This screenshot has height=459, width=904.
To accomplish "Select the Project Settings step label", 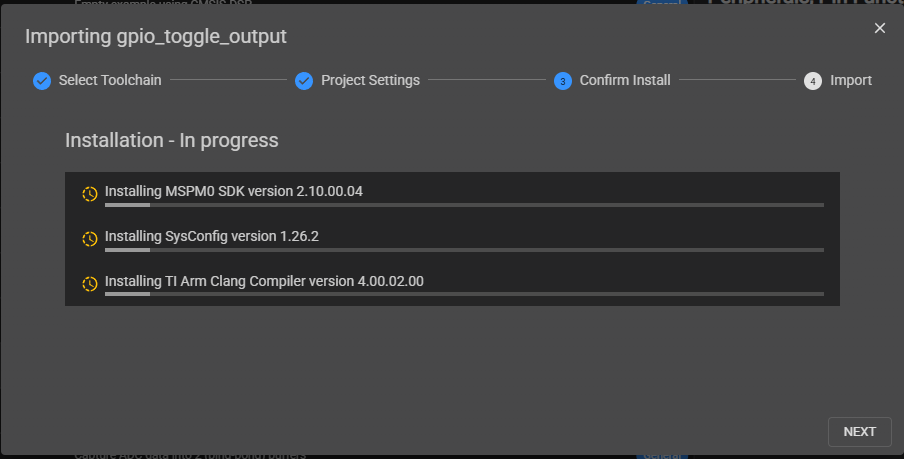I will point(370,80).
